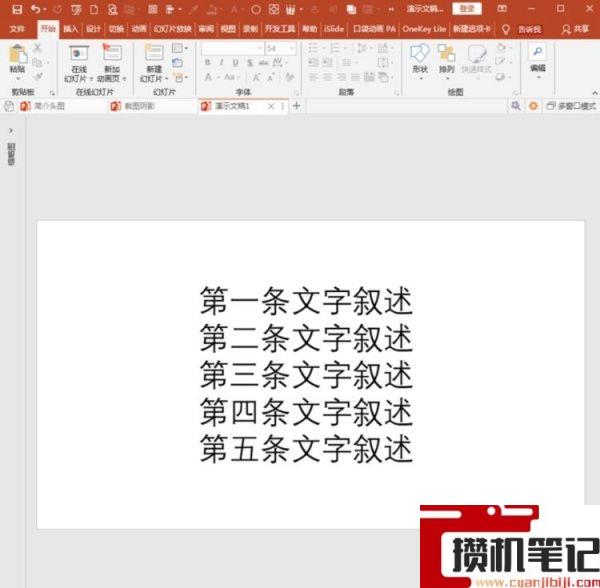Switch to the 动画 Animations tab
600x588 pixels.
[x=139, y=29]
